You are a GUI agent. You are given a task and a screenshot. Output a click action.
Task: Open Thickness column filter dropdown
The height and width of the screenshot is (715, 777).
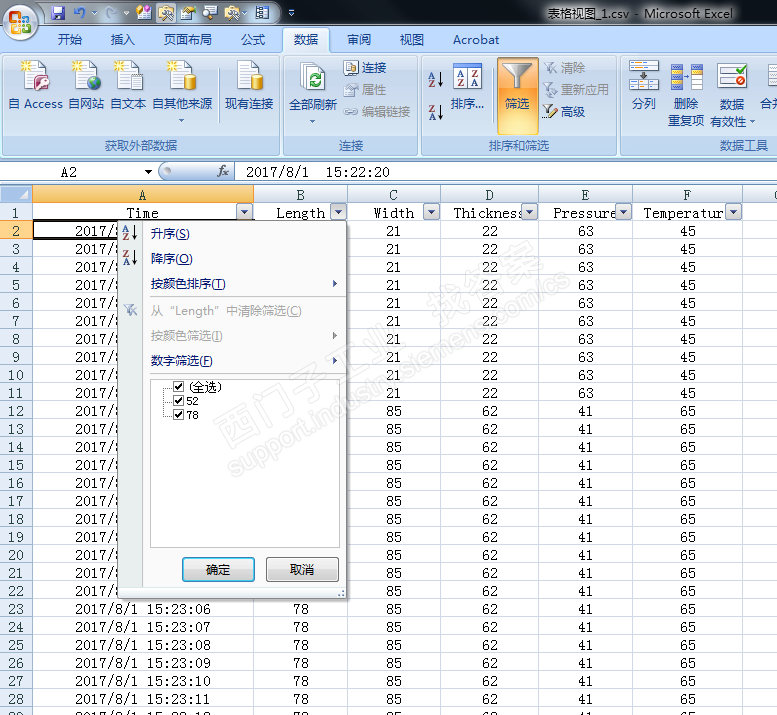[530, 213]
